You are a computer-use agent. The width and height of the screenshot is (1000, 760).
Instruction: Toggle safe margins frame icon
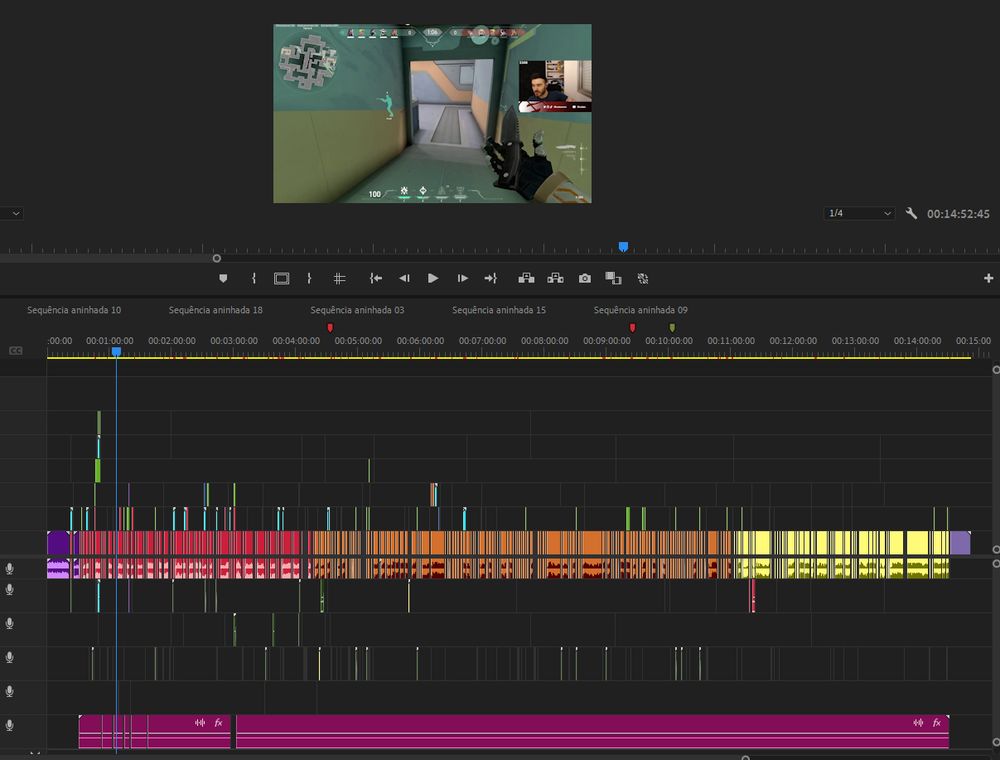[281, 279]
